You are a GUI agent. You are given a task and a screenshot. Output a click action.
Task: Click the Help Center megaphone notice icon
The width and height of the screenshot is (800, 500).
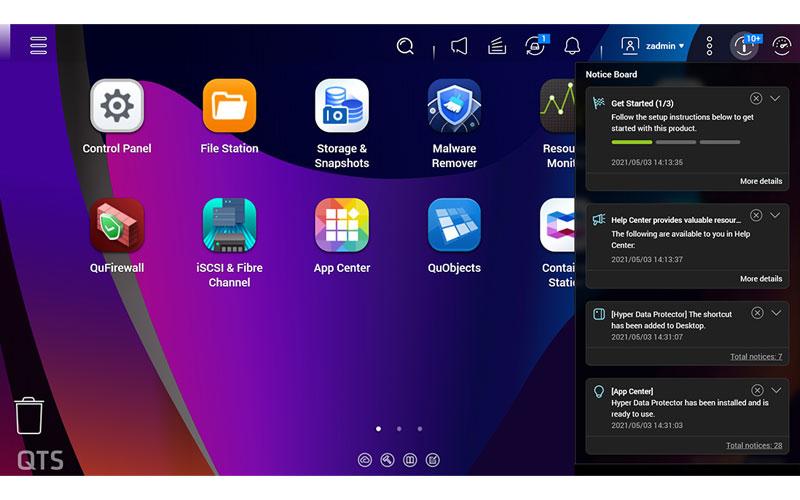point(598,219)
